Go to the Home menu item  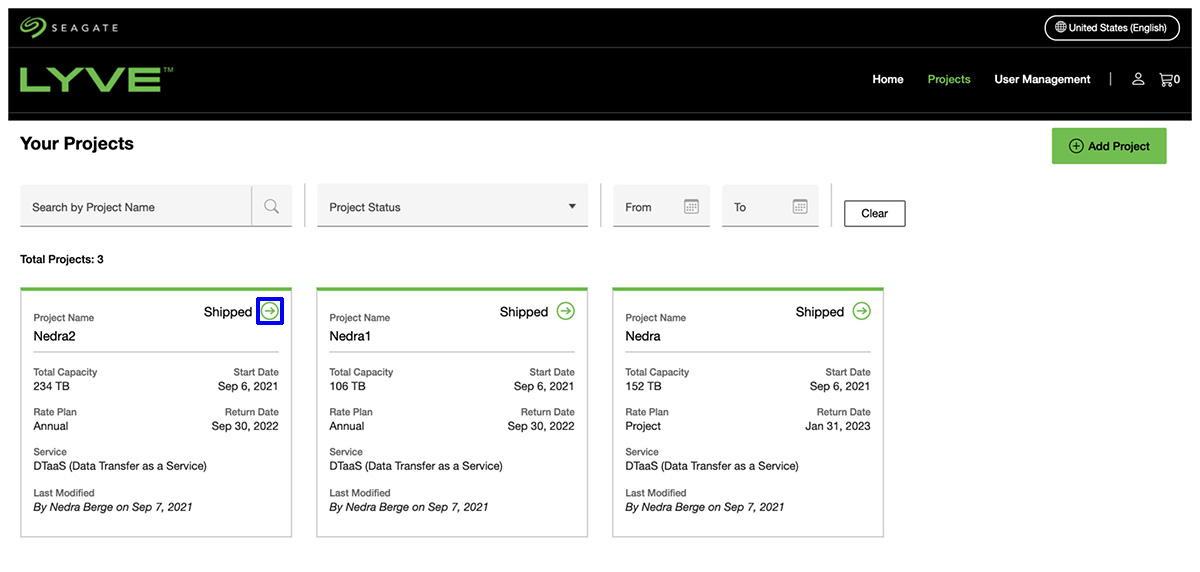888,79
